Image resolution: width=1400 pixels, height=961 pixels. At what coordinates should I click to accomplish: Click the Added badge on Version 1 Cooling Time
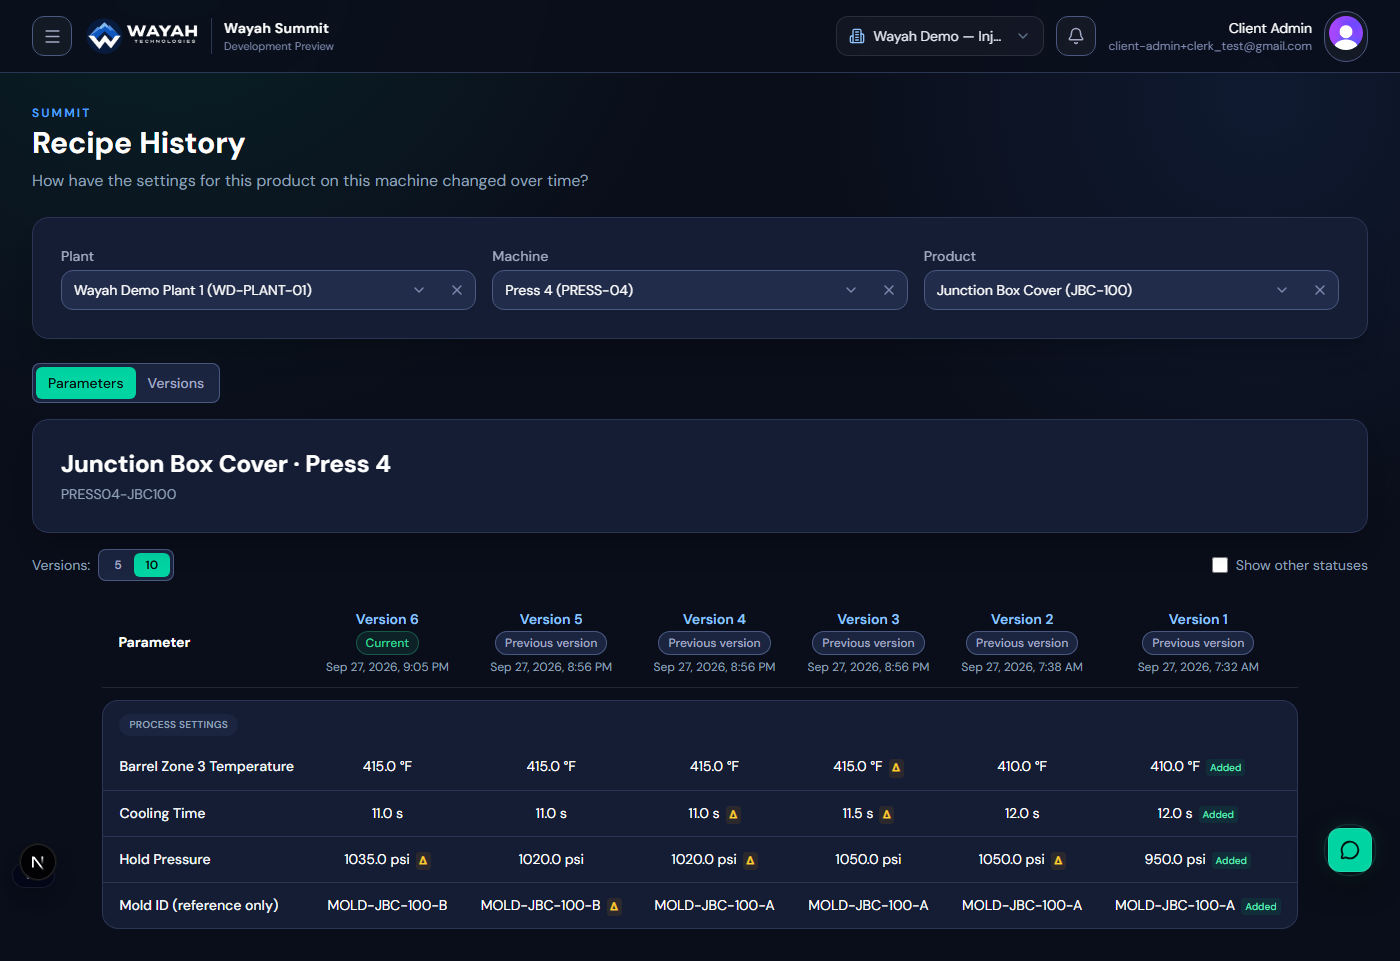pos(1218,815)
